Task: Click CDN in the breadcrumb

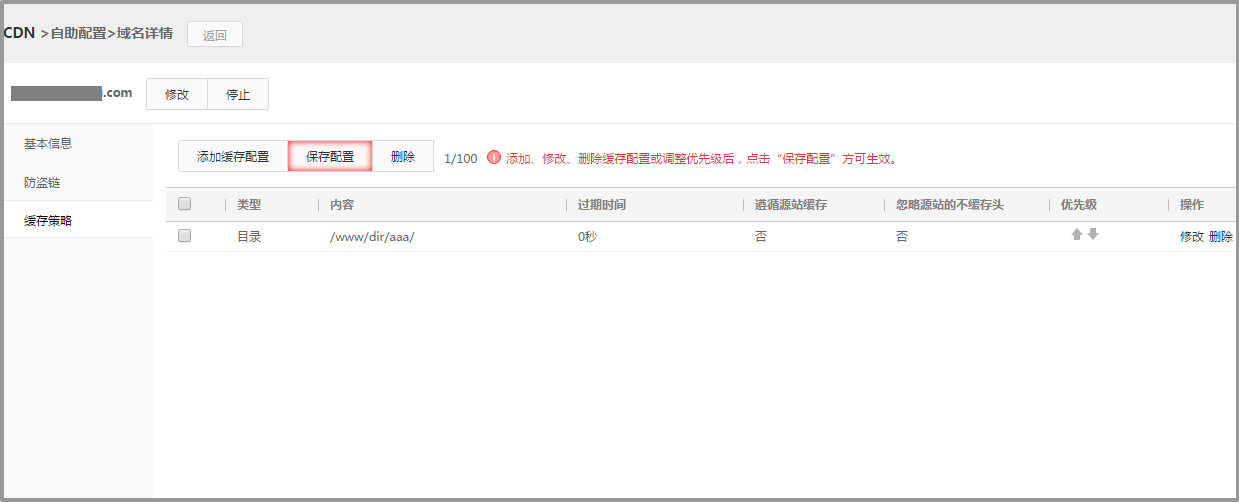Action: coord(19,33)
